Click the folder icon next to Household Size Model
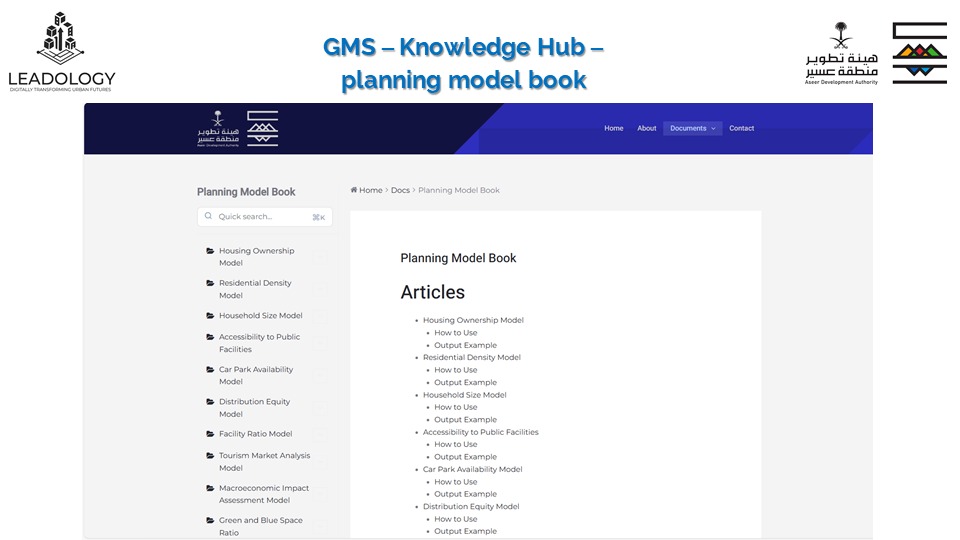960x540 pixels. (210, 316)
